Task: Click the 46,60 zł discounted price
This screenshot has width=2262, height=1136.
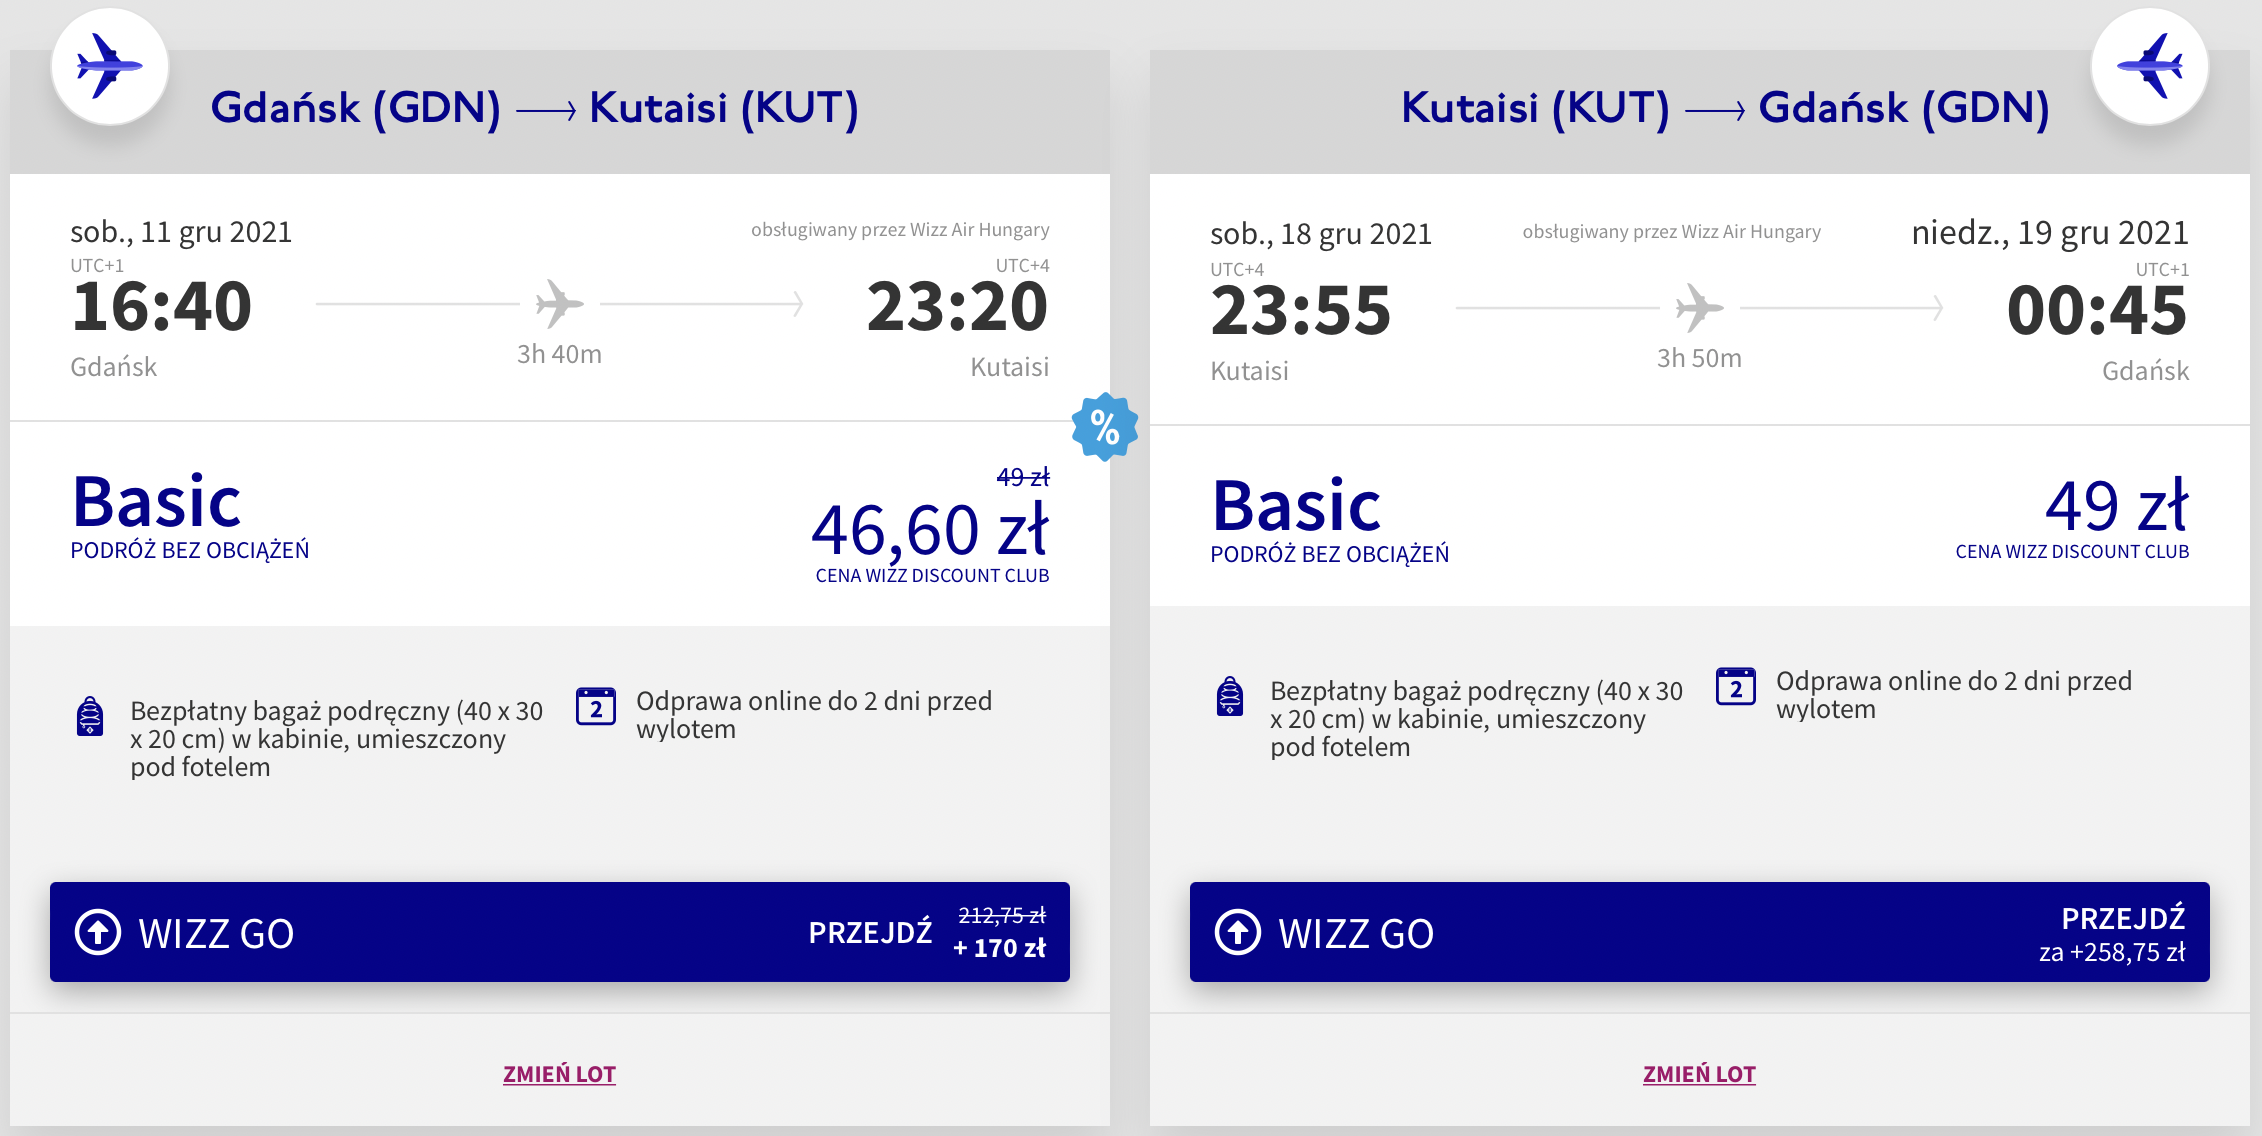Action: [x=929, y=530]
